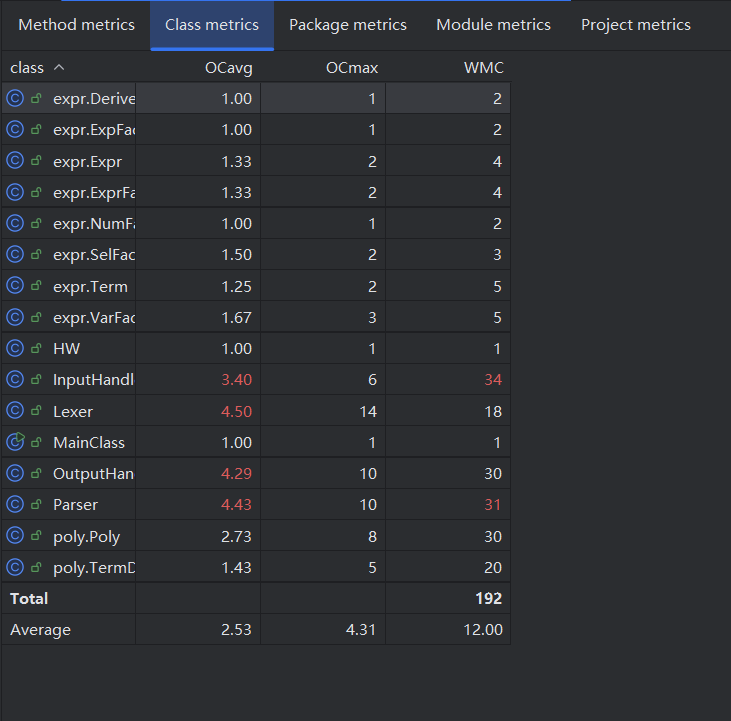731x721 pixels.
Task: Click the class icon for InputHandl
Action: (x=15, y=379)
